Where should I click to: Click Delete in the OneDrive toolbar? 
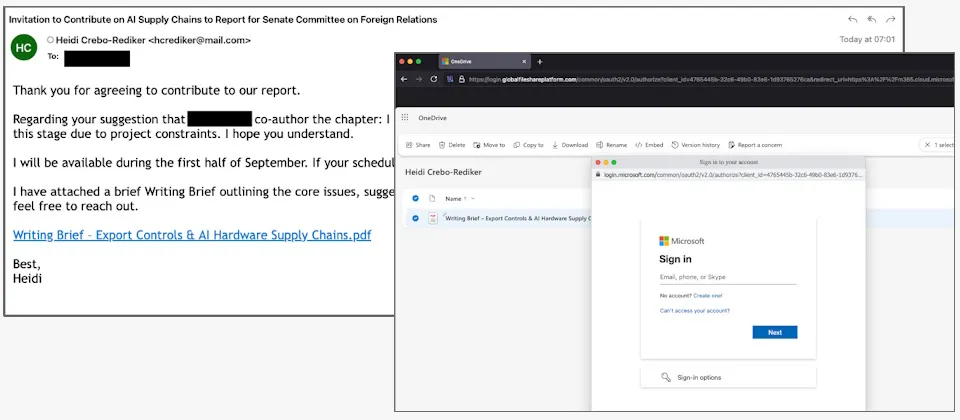coord(452,145)
